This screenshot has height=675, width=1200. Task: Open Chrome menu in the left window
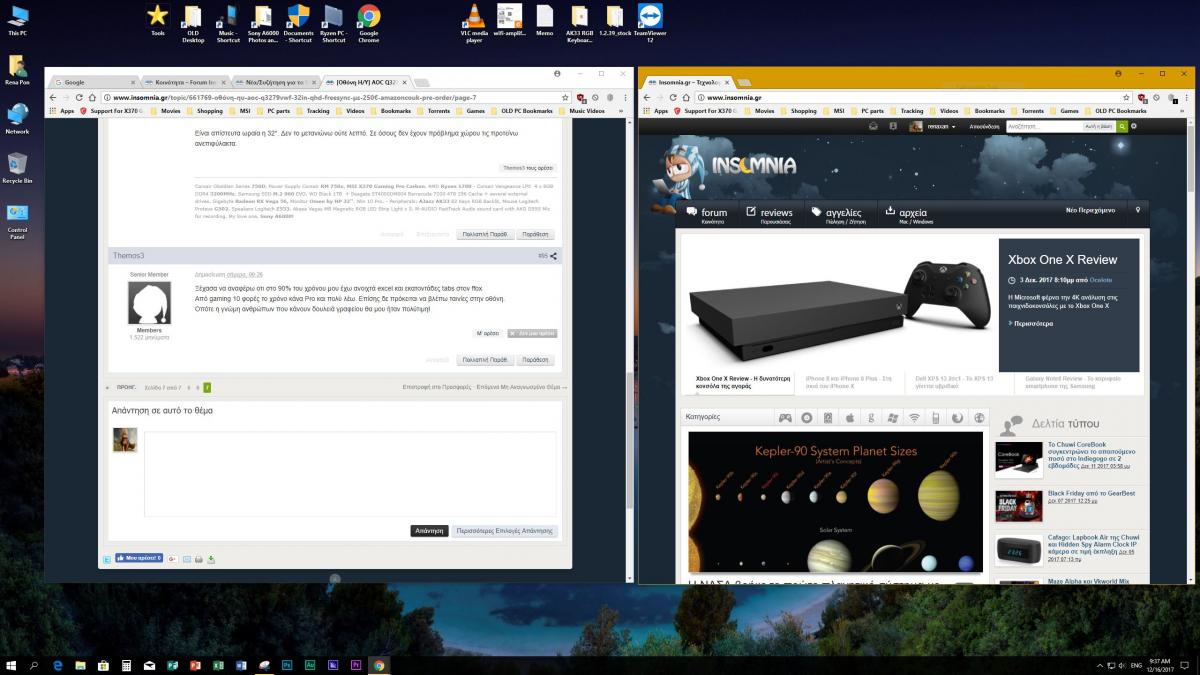click(623, 98)
